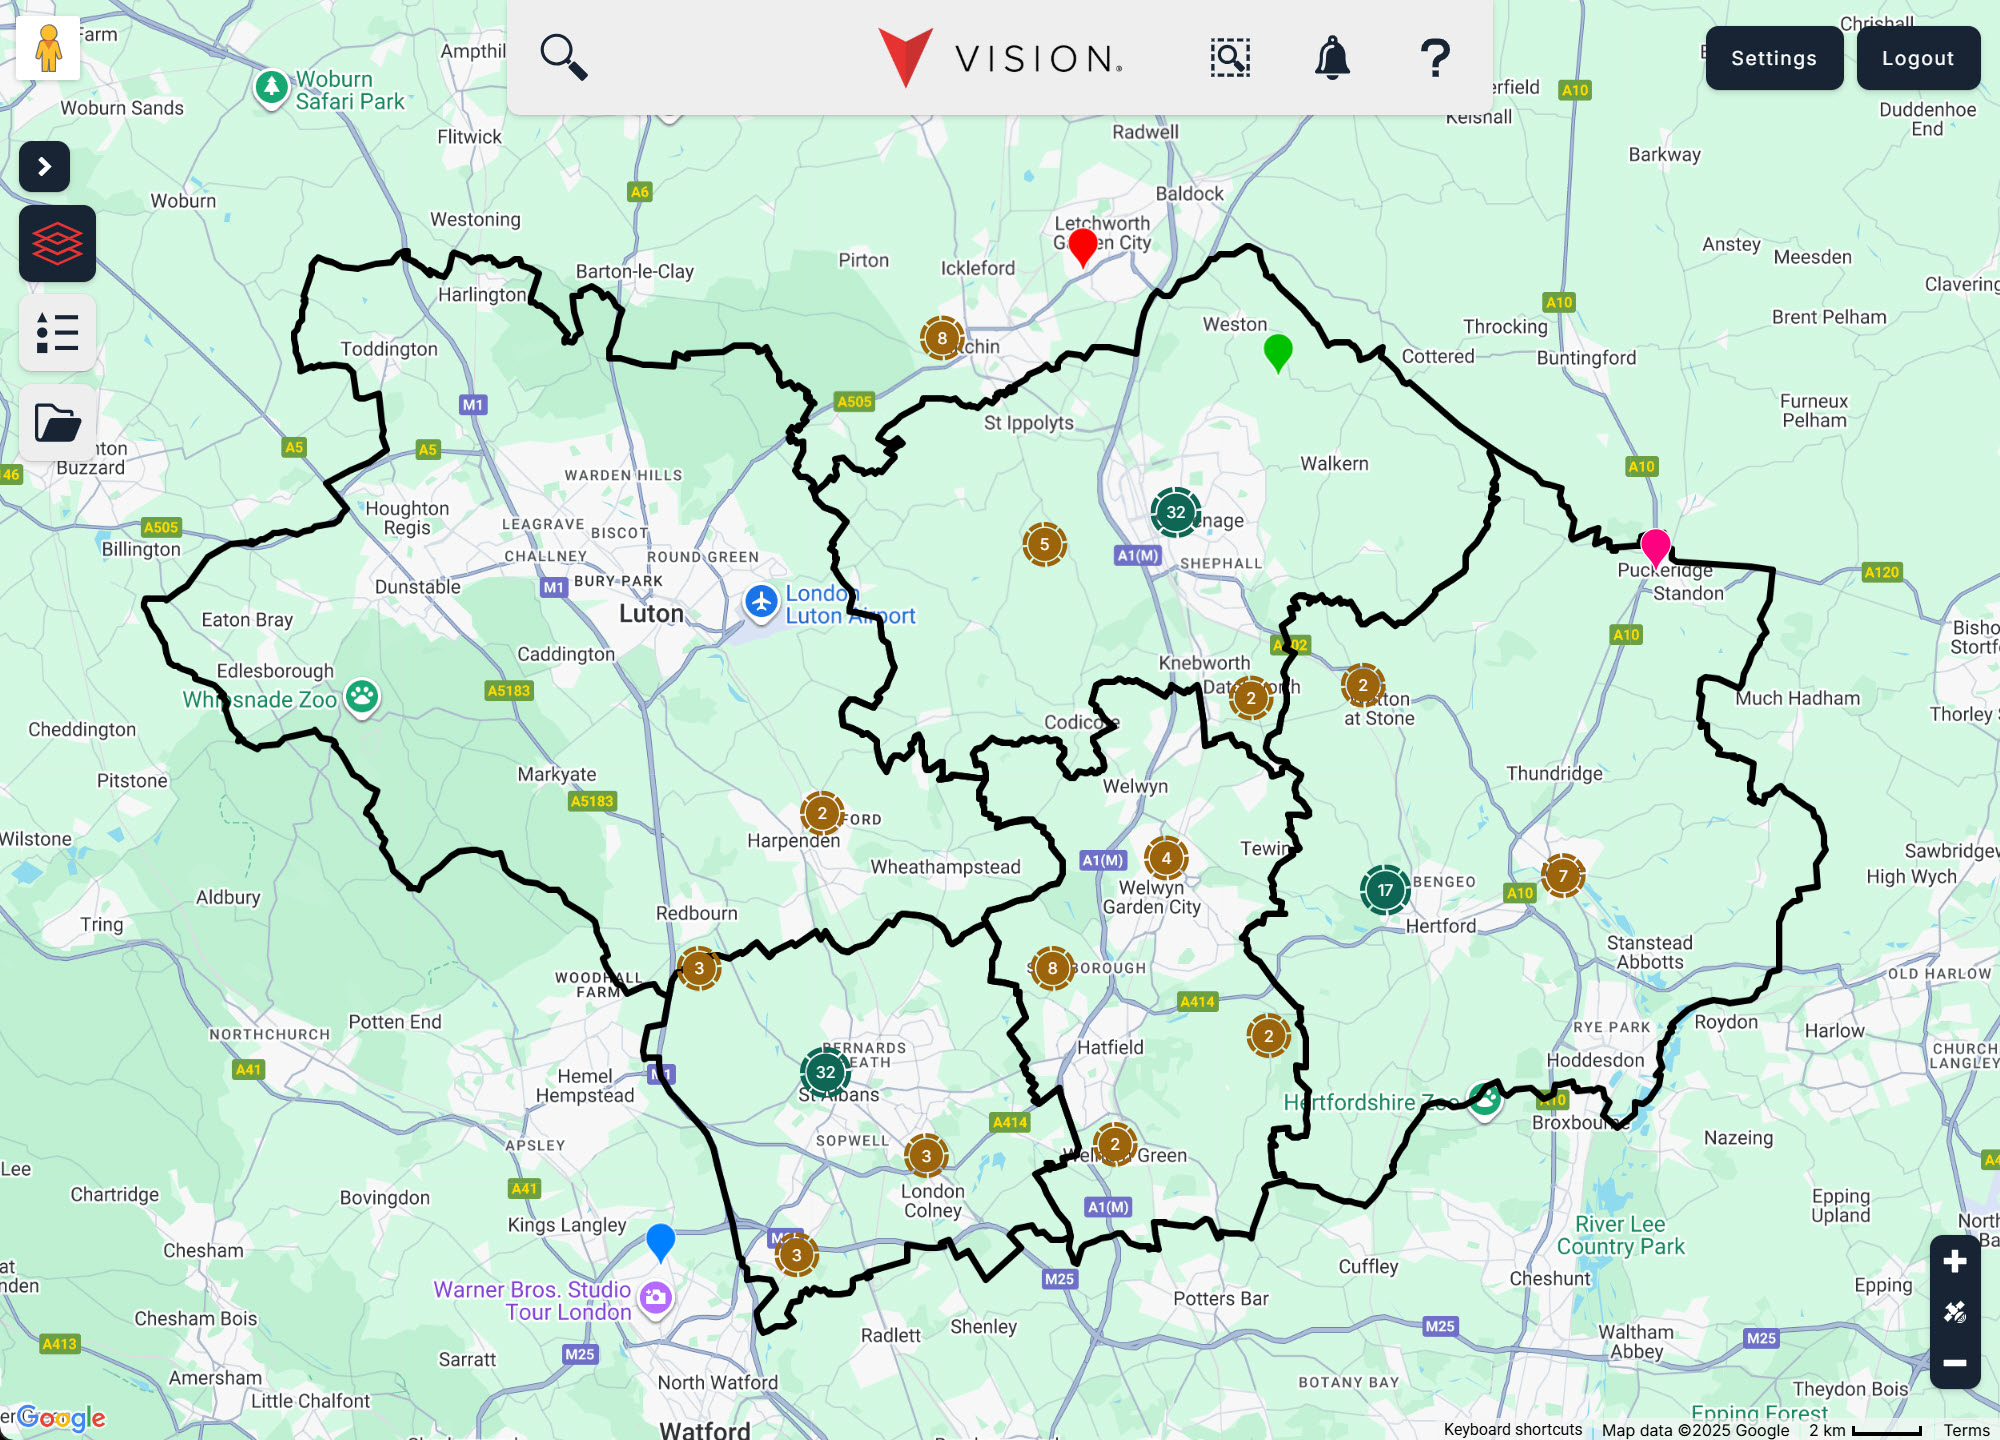Image resolution: width=2000 pixels, height=1440 pixels.
Task: Click the Logout button
Action: [x=1918, y=57]
